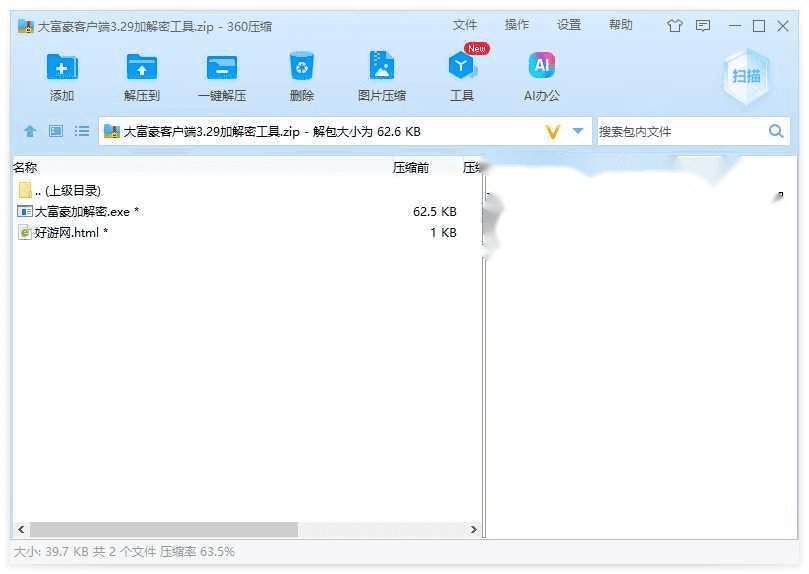This screenshot has width=809, height=574.
Task: Sort by the 名称 column header
Action: coord(25,167)
